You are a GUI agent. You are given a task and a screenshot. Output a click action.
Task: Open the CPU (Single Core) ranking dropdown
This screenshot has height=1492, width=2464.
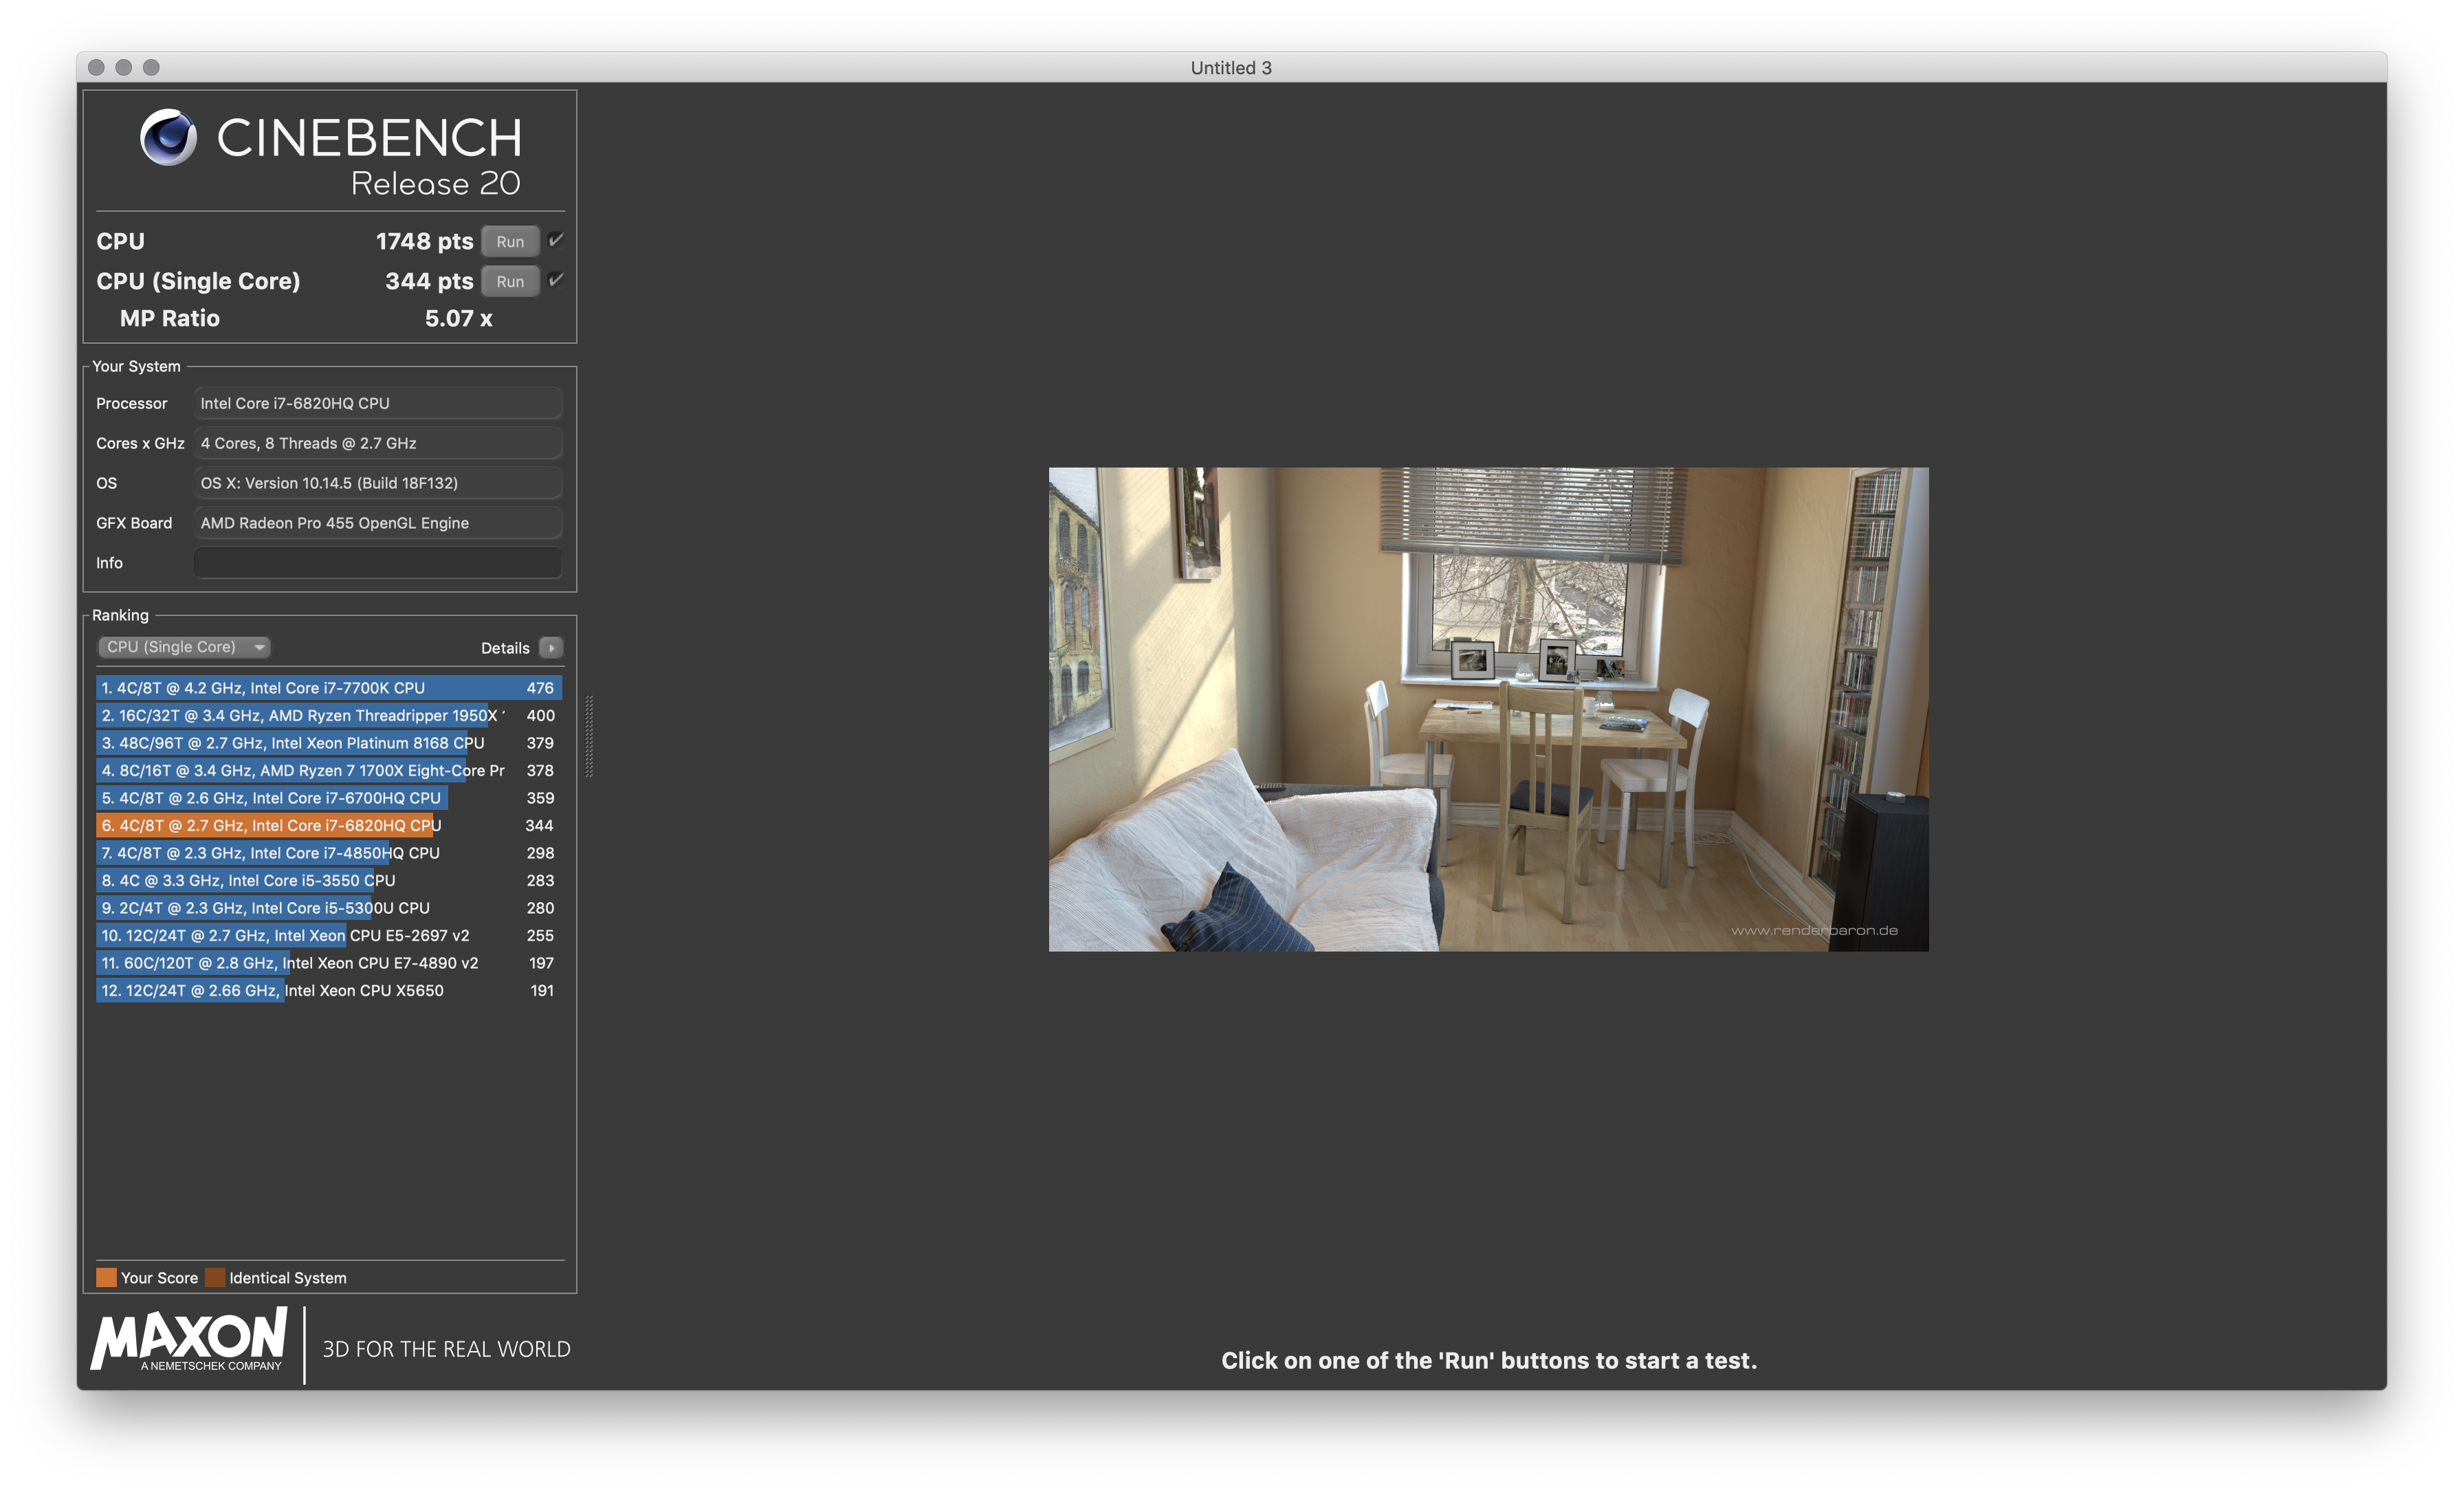(x=184, y=647)
